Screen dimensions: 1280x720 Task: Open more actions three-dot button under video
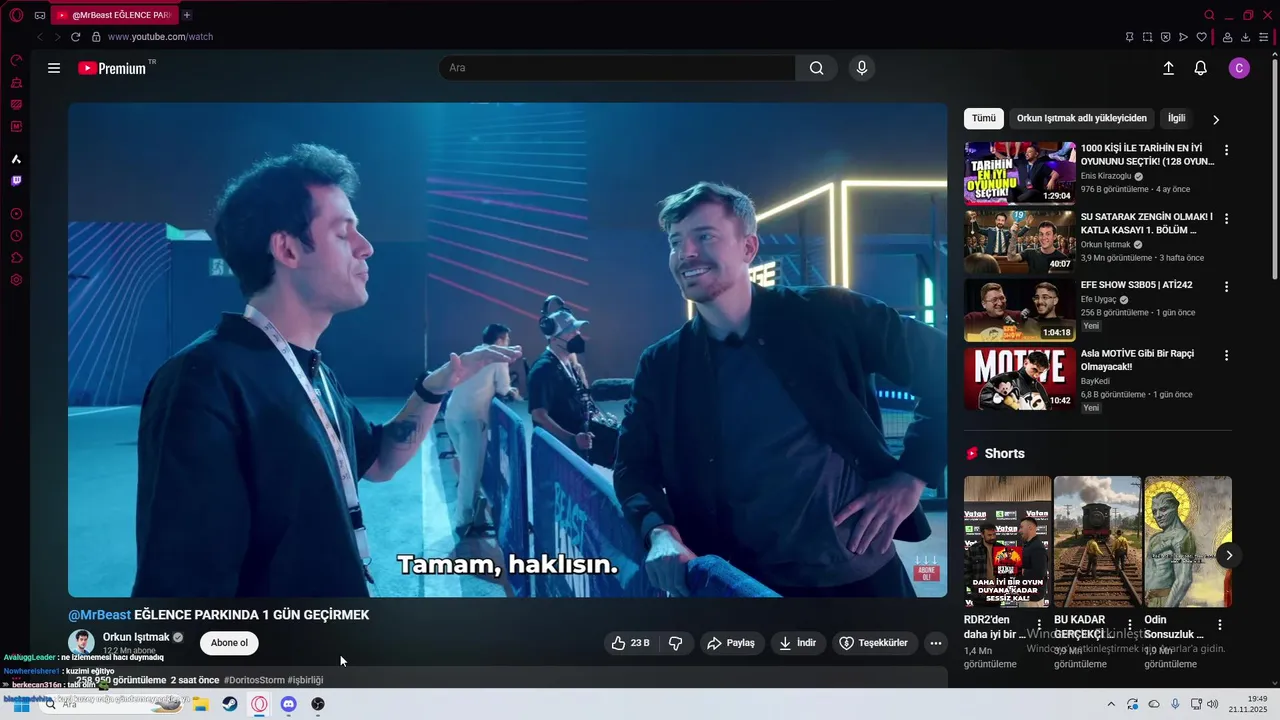point(936,643)
